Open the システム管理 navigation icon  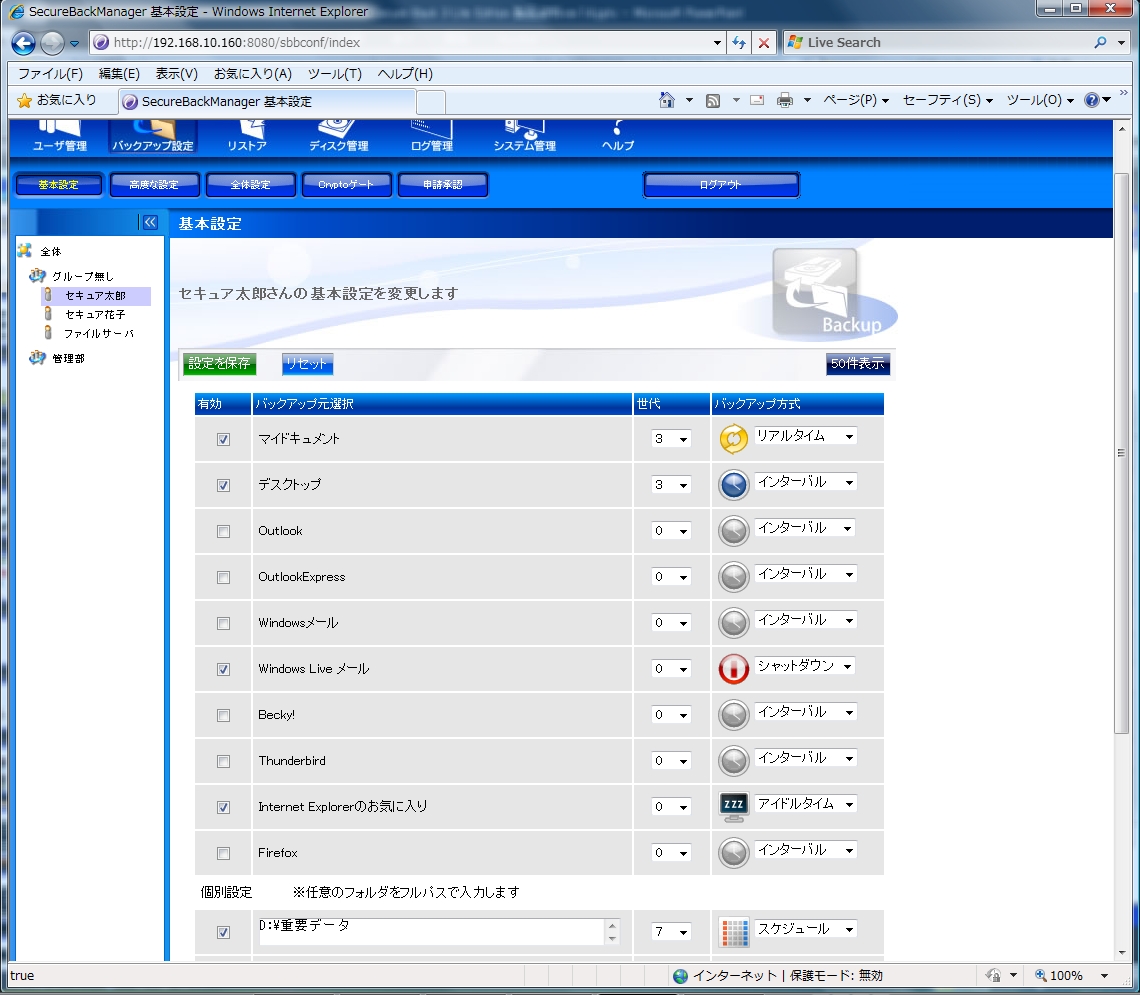[x=524, y=136]
